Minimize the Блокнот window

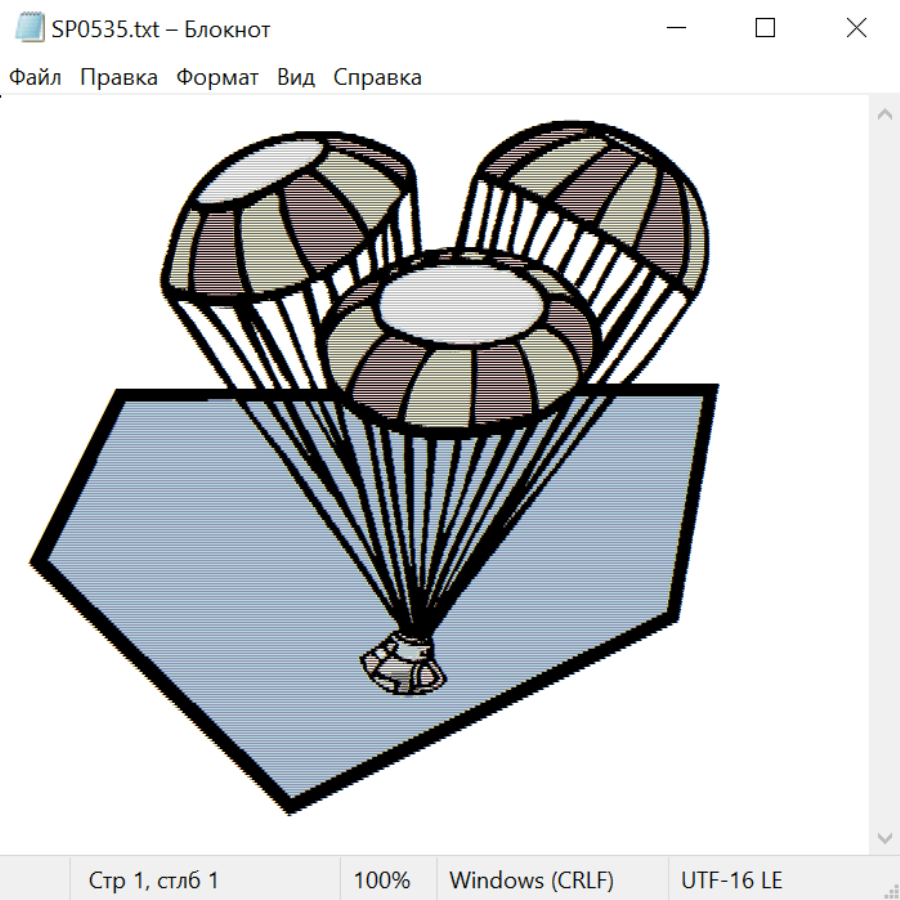674,29
